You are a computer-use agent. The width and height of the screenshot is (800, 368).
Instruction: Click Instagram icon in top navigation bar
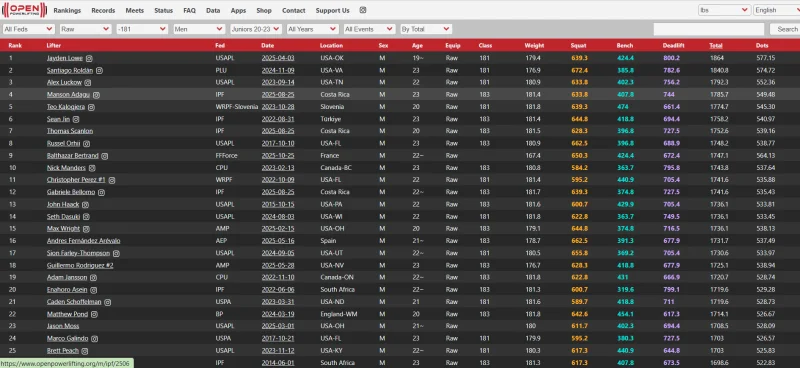(363, 10)
